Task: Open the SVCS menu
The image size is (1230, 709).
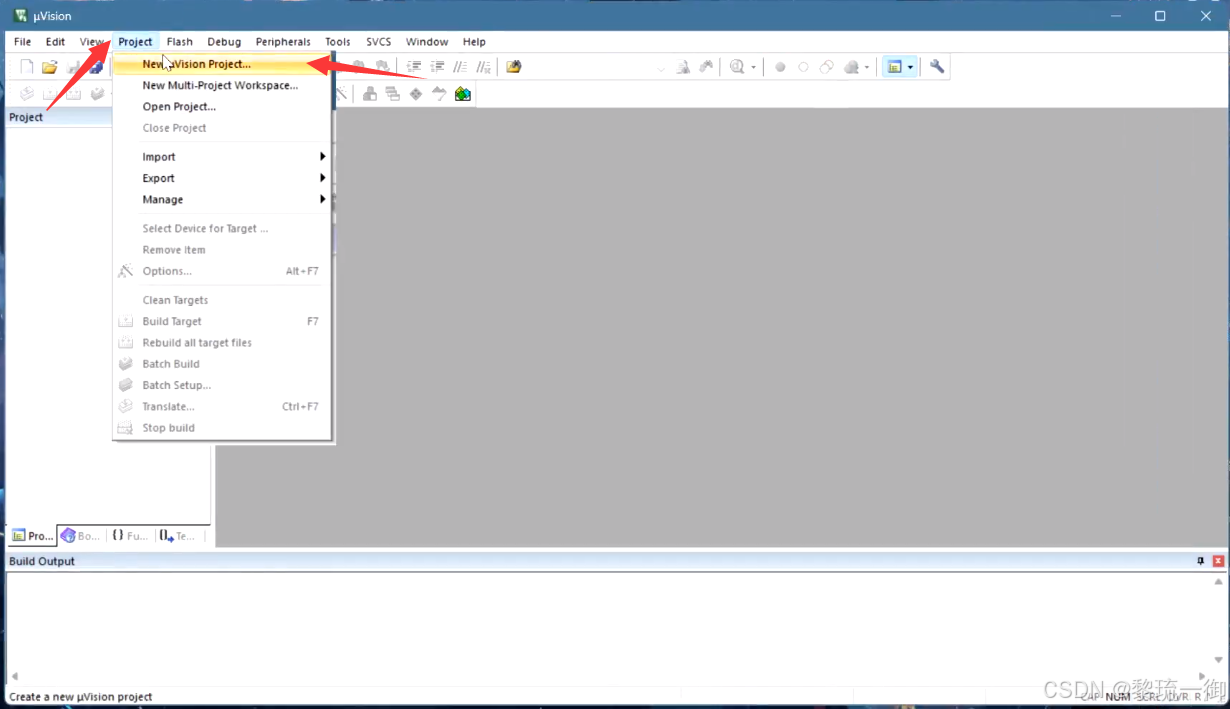Action: pos(379,42)
